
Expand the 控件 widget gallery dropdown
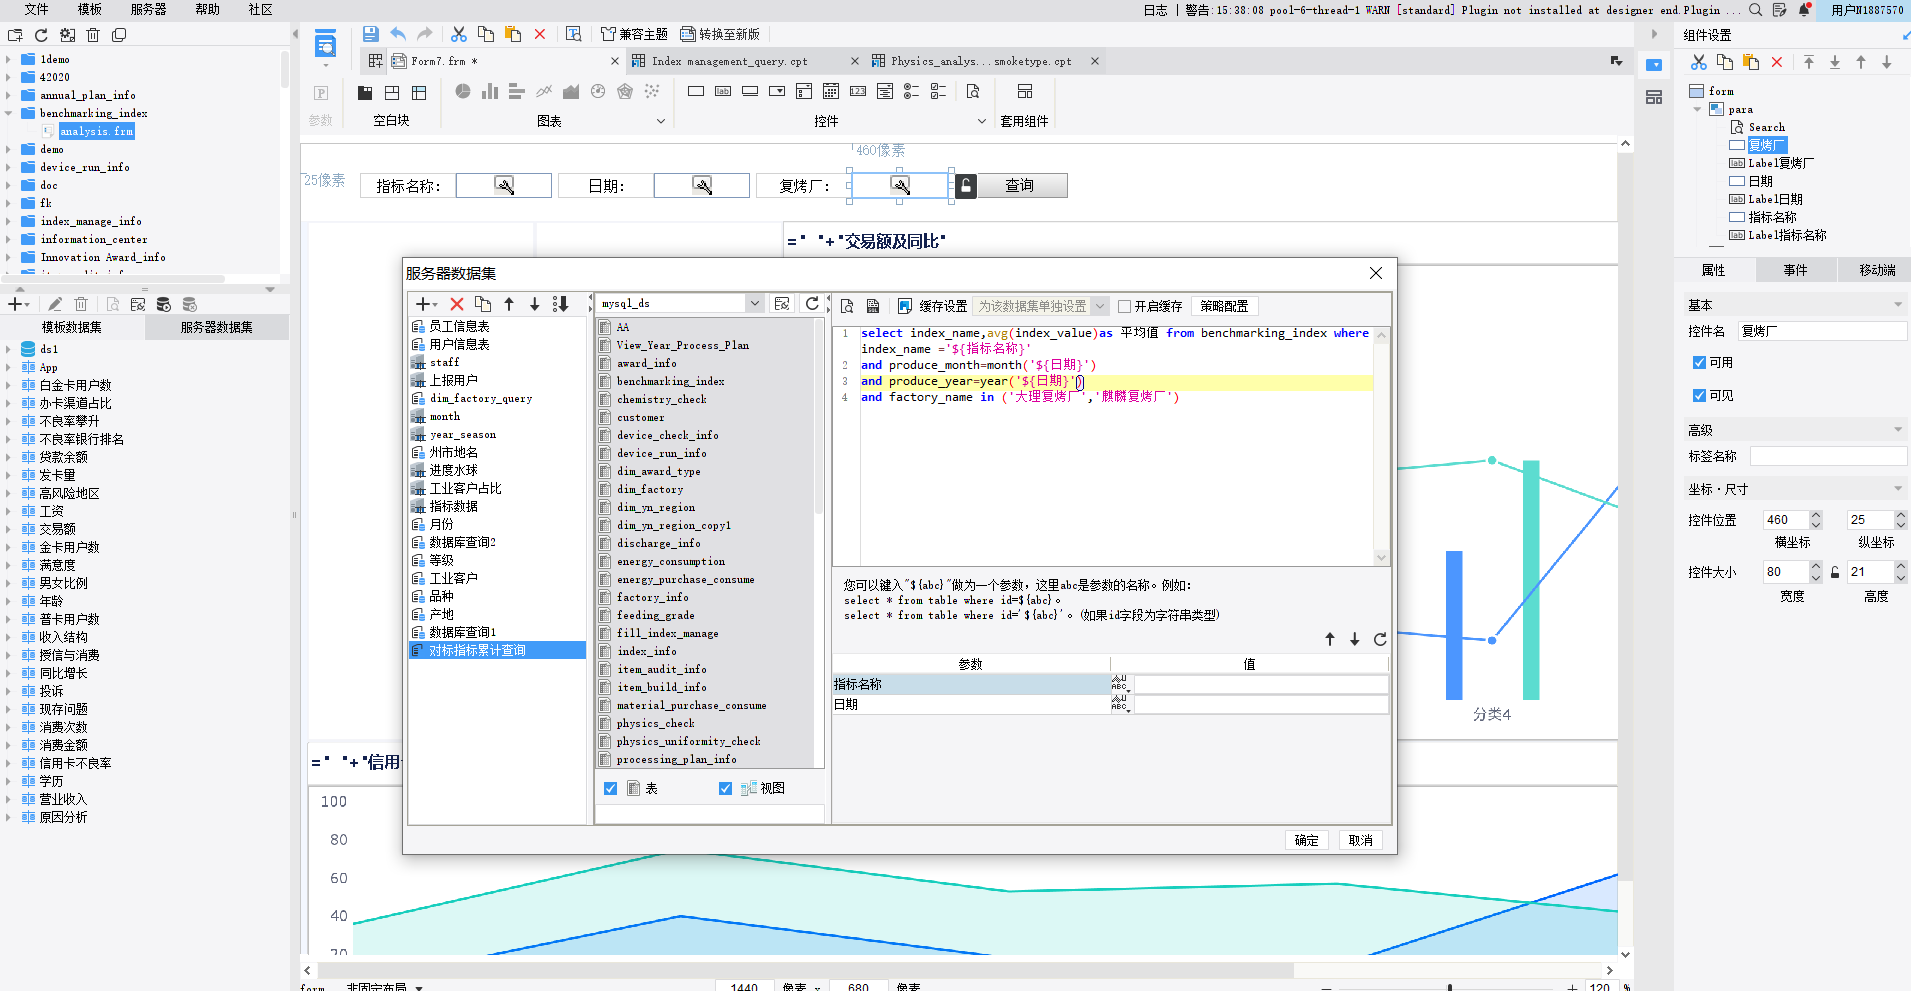click(982, 121)
